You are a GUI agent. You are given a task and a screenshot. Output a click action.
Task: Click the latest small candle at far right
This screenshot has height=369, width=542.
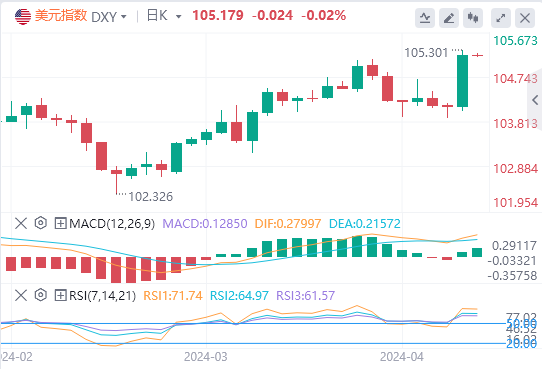(477, 55)
